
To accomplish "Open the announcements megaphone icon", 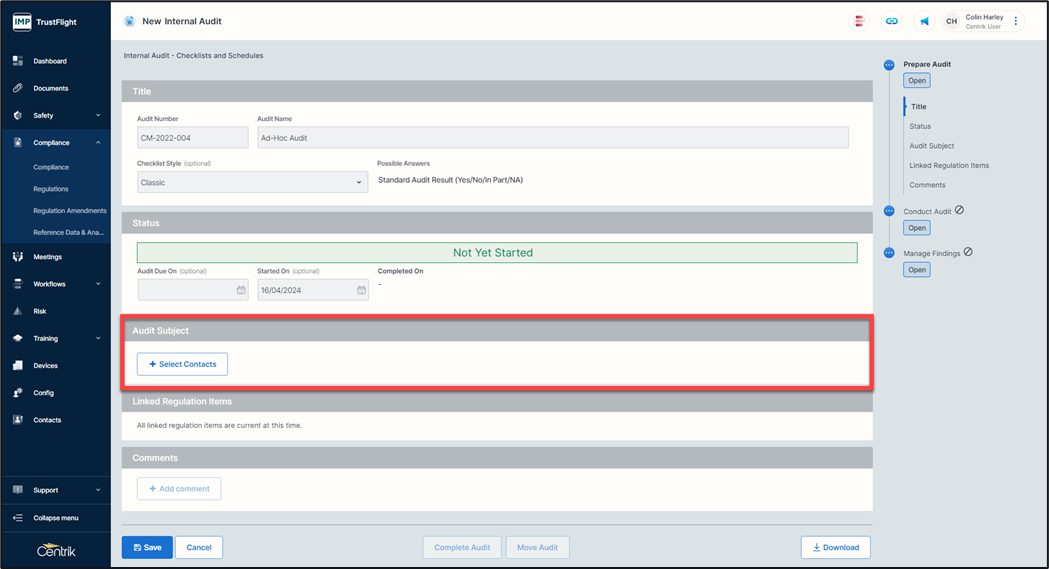I will click(924, 21).
